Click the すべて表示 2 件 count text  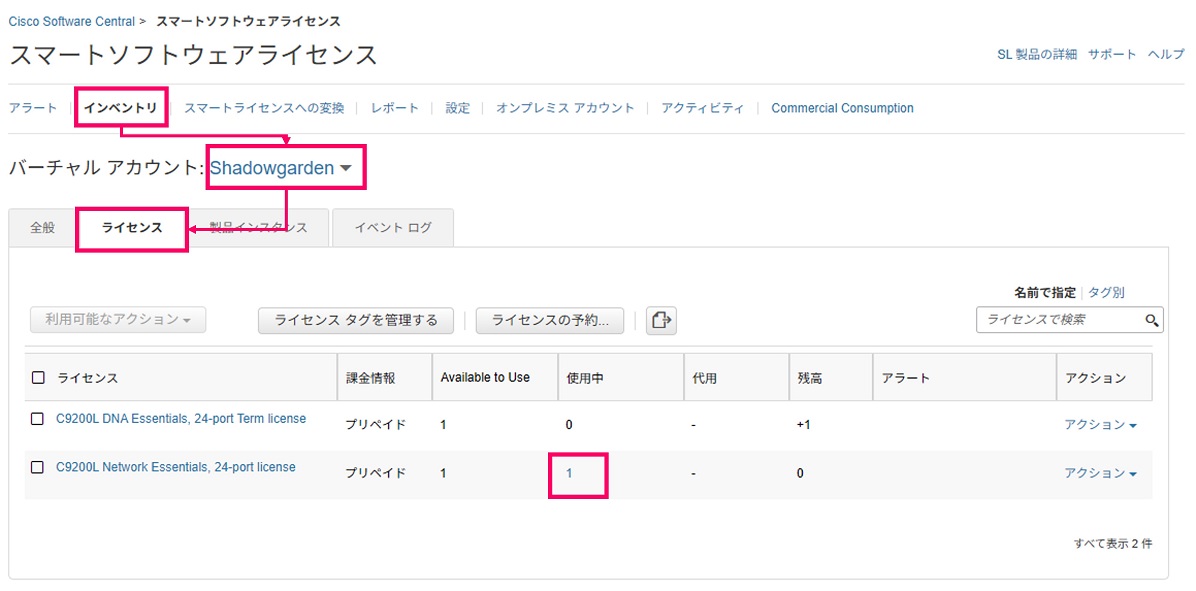click(x=1113, y=544)
